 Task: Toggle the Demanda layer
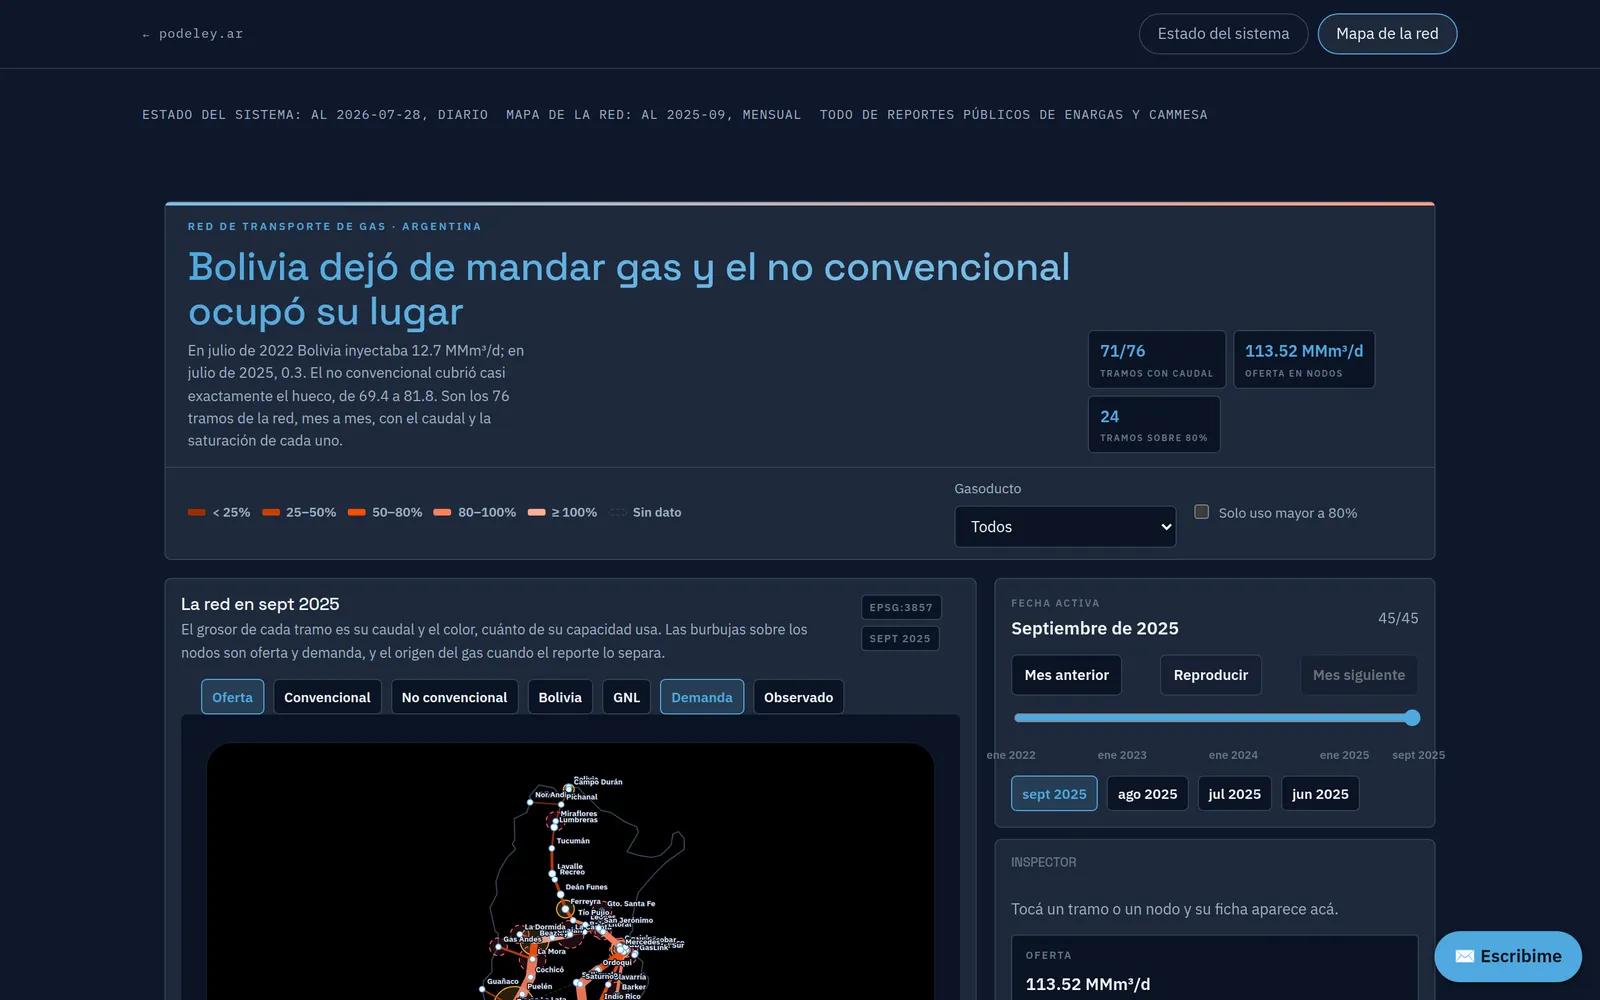pos(702,697)
